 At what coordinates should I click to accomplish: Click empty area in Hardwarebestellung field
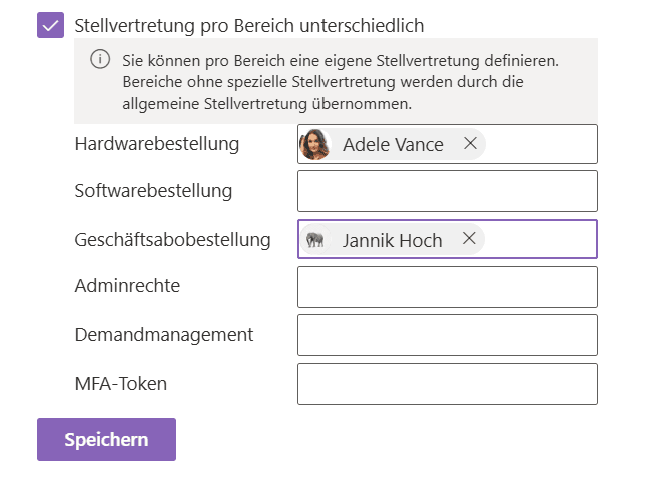click(541, 144)
